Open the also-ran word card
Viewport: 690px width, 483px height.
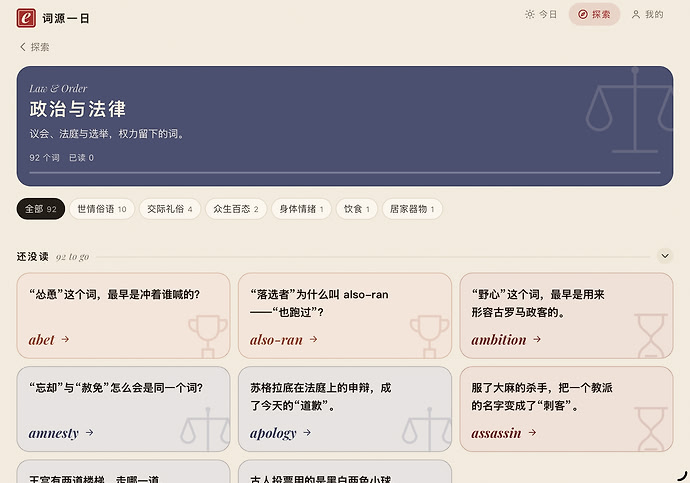pyautogui.click(x=345, y=315)
